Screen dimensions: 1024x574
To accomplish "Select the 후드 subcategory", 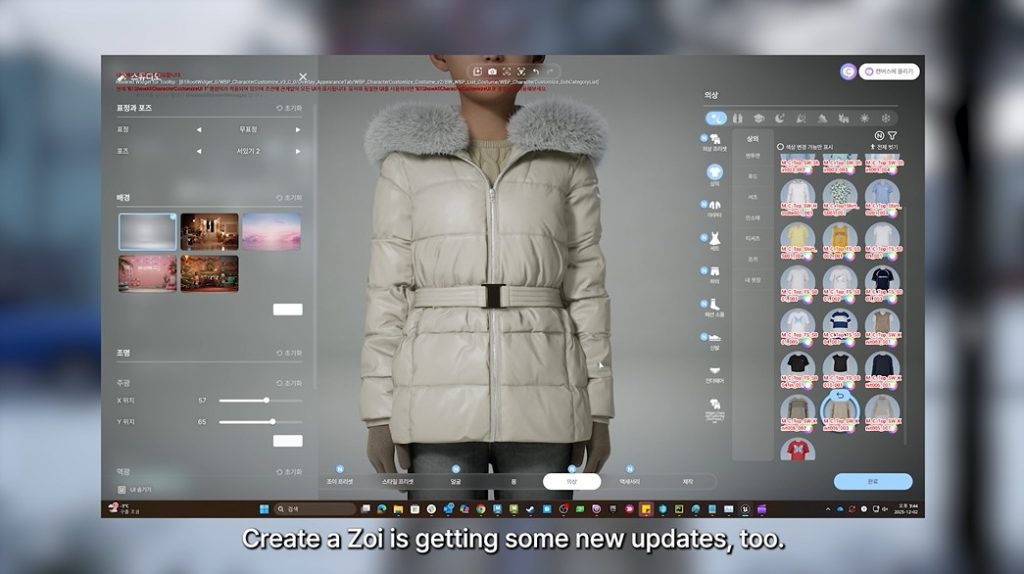I will click(x=752, y=176).
